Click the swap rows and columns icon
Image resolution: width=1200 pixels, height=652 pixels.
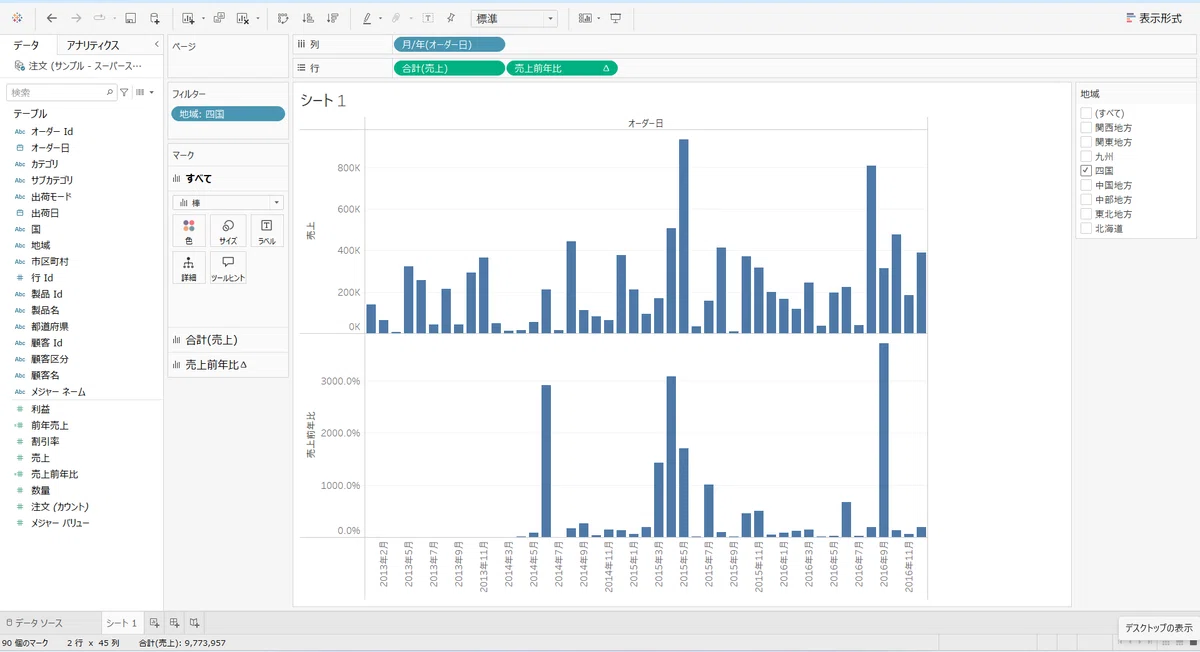tap(283, 18)
